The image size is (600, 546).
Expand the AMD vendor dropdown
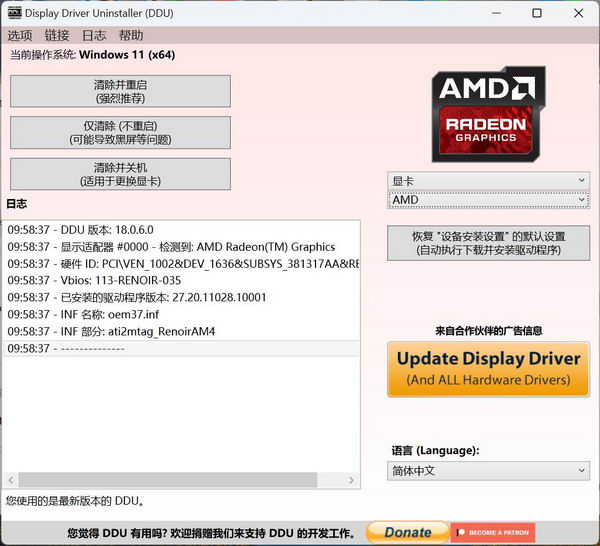[488, 200]
